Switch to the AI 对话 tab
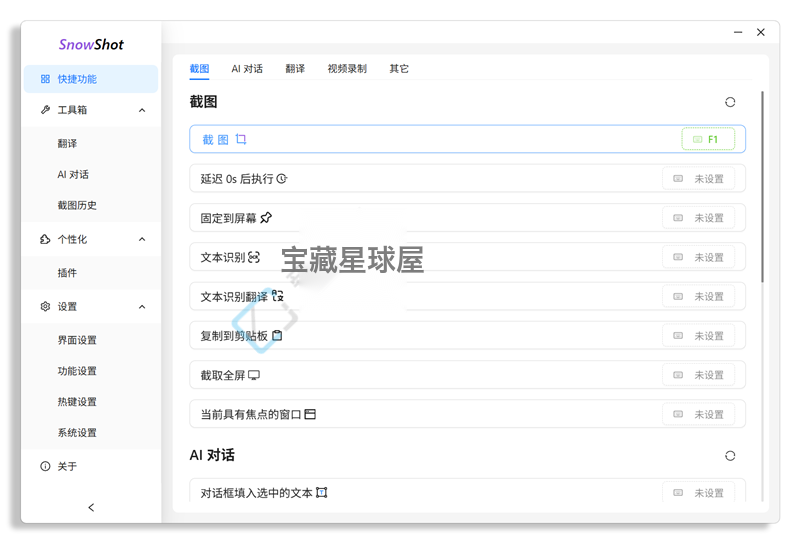The width and height of the screenshot is (800, 543). 247,69
